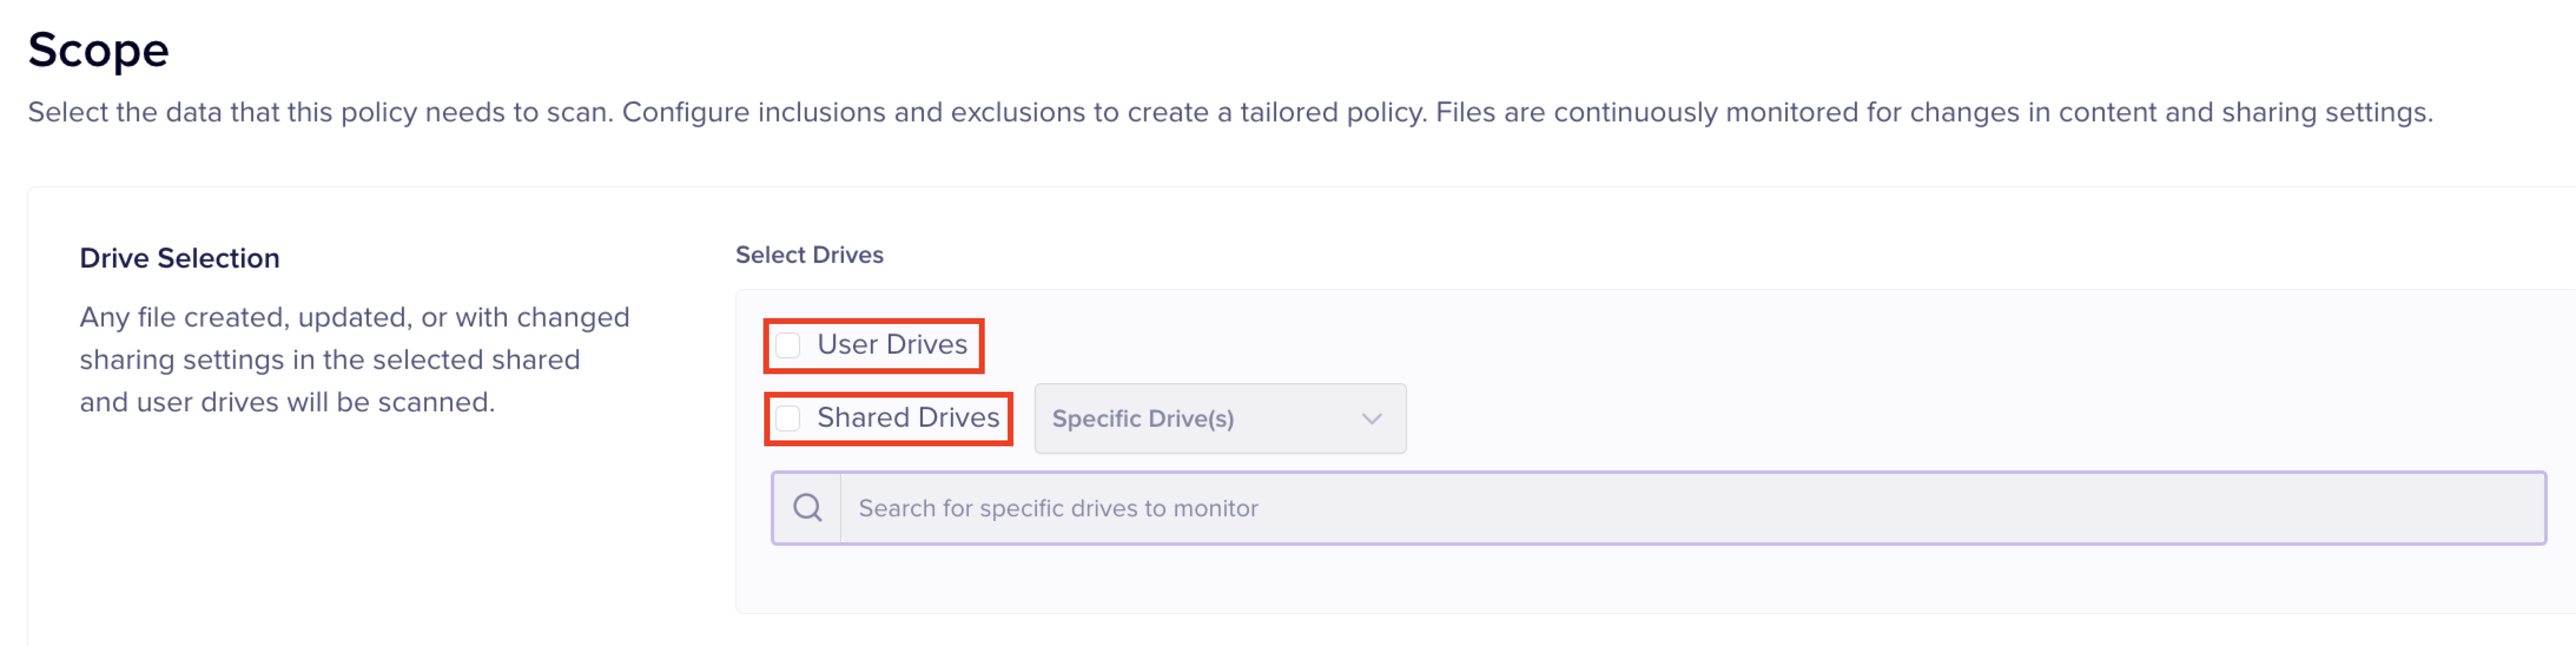Click the chevron arrow in the Specific Drive(s) box
Screen dimensions: 2576x646
[1371, 418]
